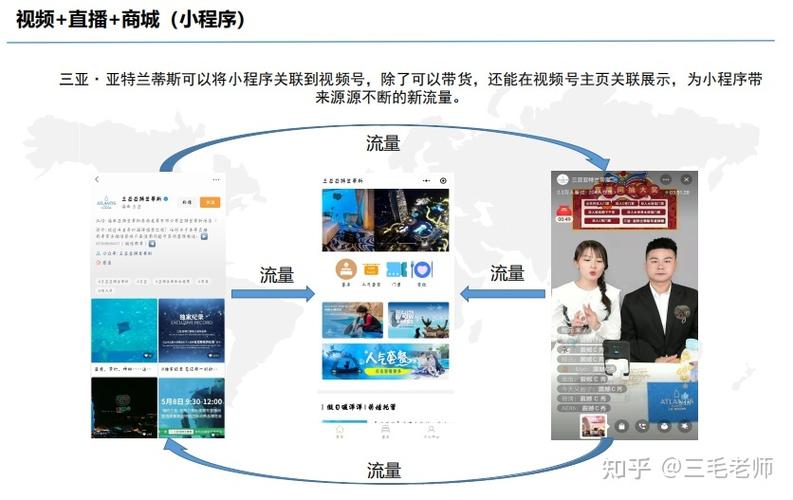Click the slide title 视频+直播+商城（小程序）
This screenshot has width=793, height=500.
130,20
